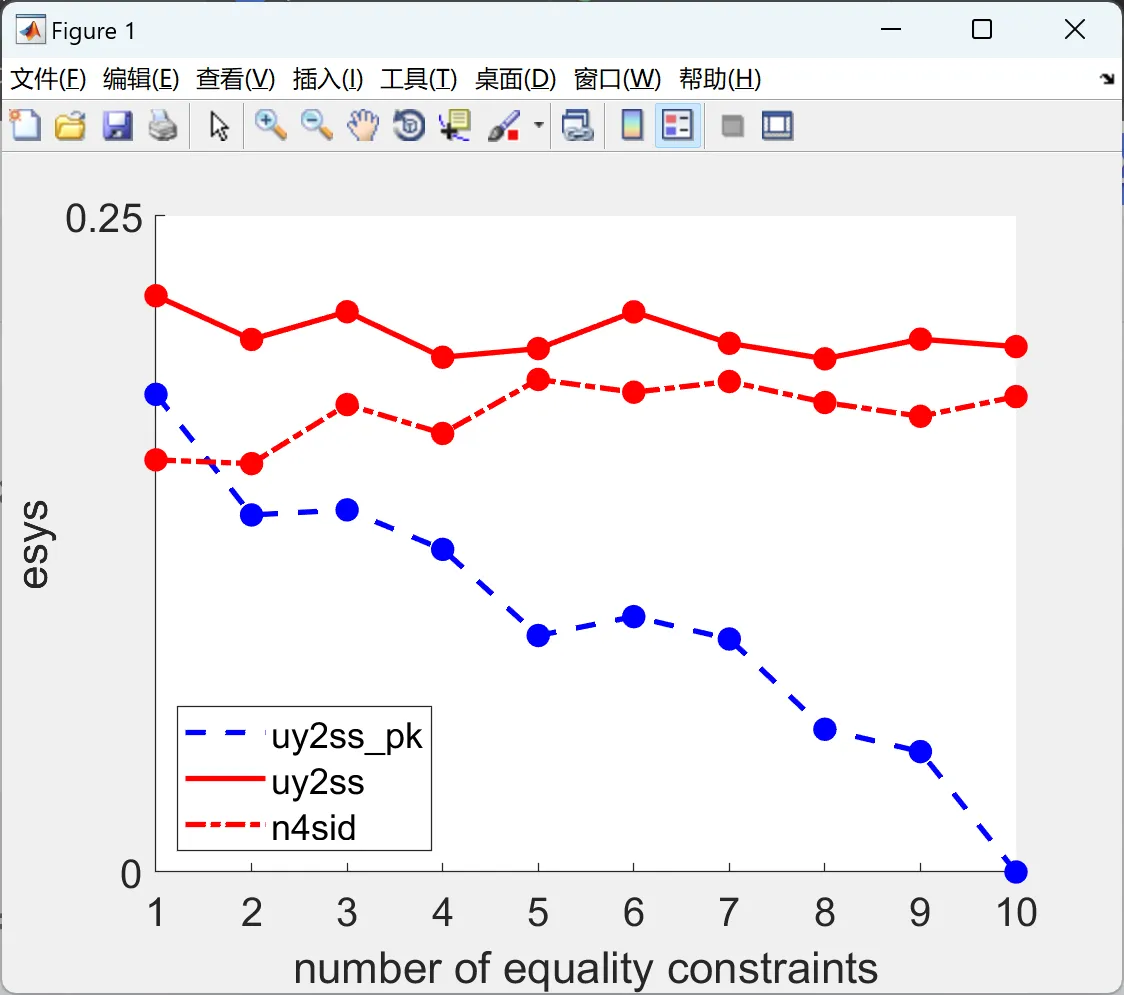The width and height of the screenshot is (1124, 995).
Task: Click the esys y-axis label
Action: coord(34,545)
